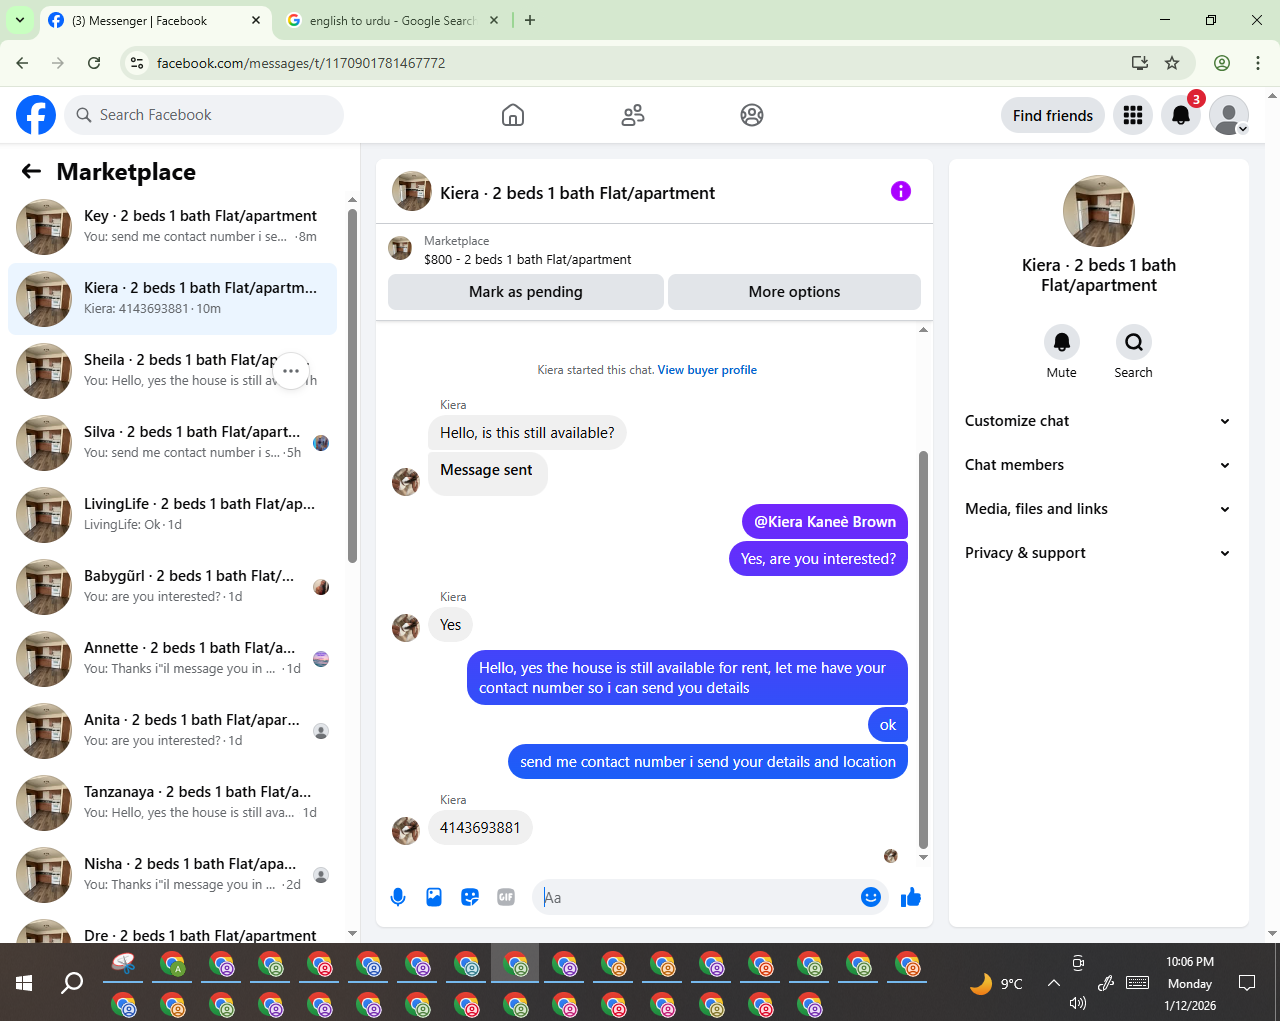Open the clock showing 10:06 PM
This screenshot has width=1280, height=1021.
tap(1190, 961)
